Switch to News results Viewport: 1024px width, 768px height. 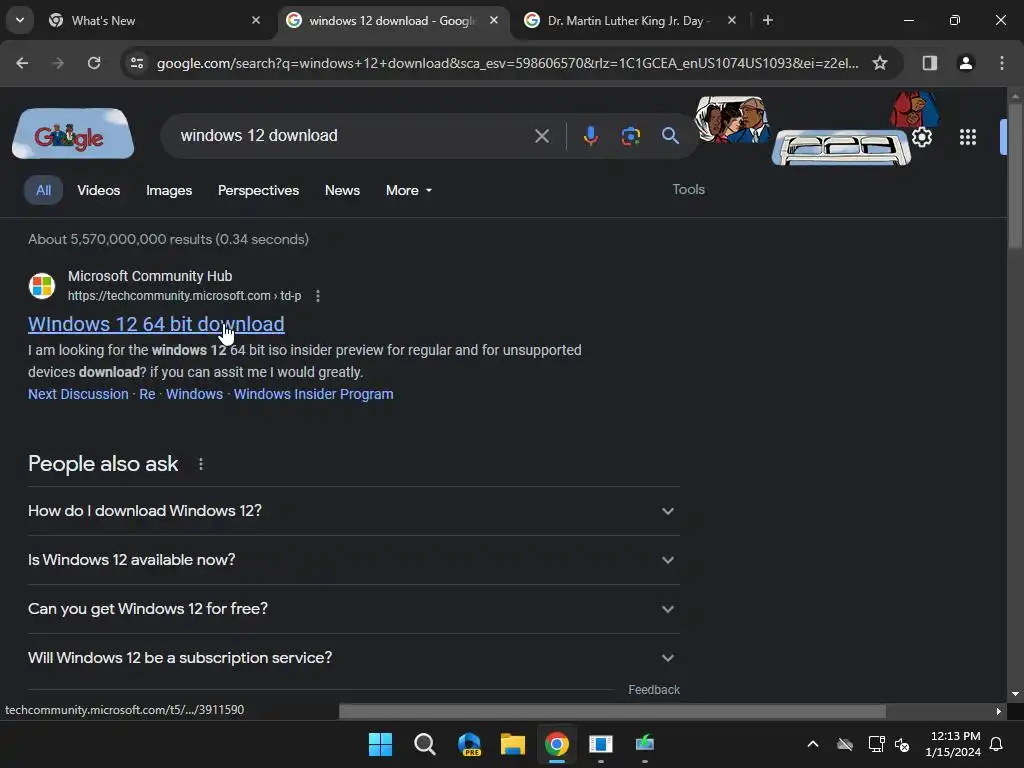342,190
